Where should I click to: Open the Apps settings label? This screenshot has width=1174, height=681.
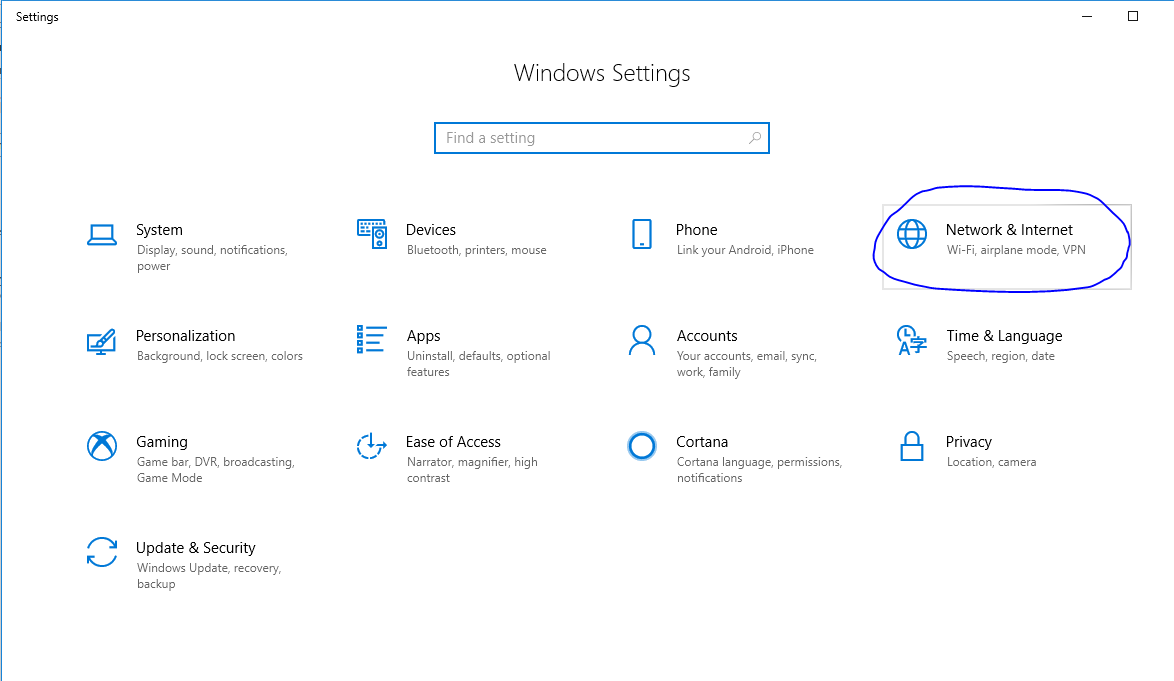tap(424, 336)
